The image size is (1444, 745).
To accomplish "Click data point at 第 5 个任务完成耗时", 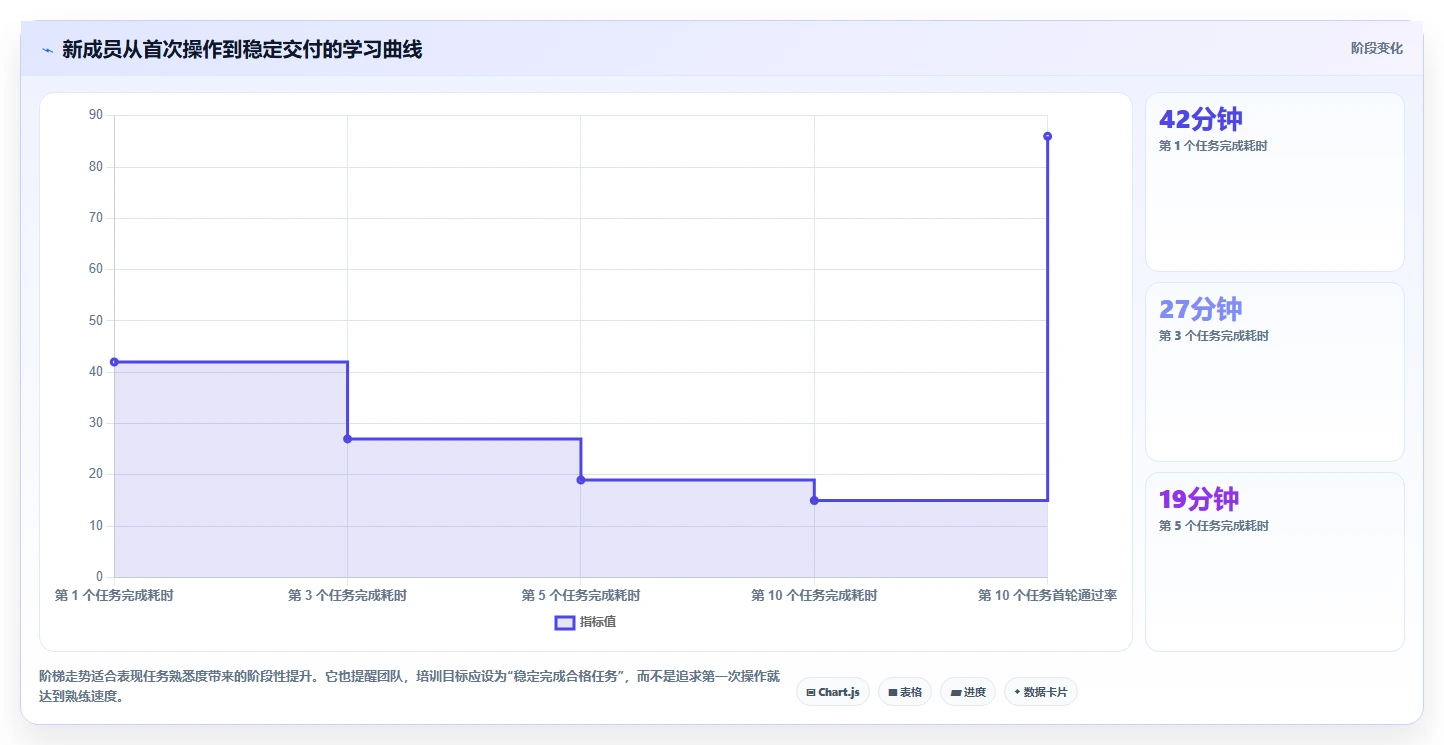I will 581,480.
